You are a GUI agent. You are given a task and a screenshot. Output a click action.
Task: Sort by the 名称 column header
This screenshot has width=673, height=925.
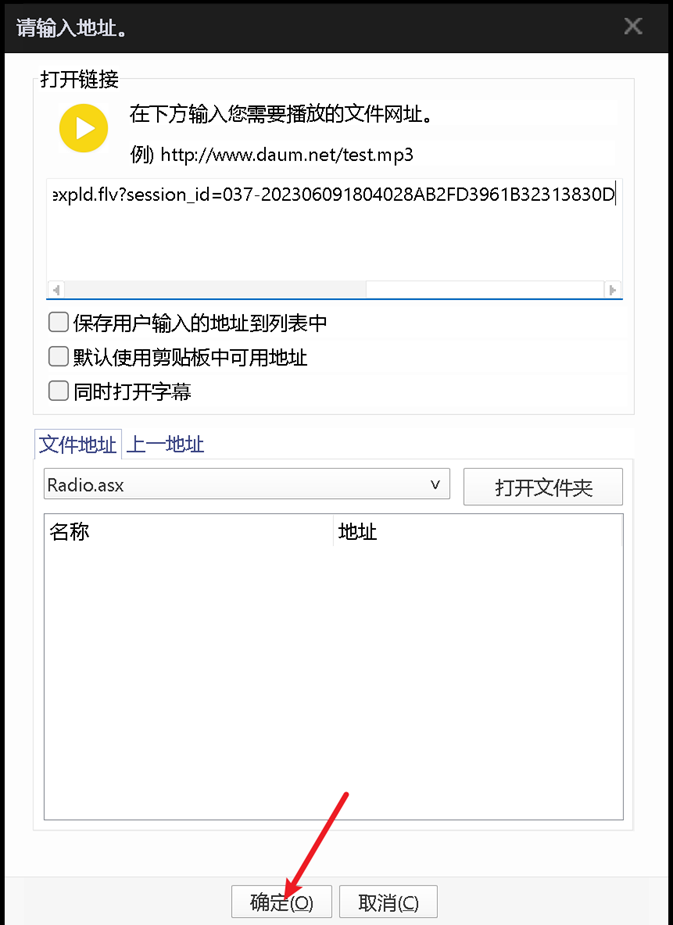189,531
